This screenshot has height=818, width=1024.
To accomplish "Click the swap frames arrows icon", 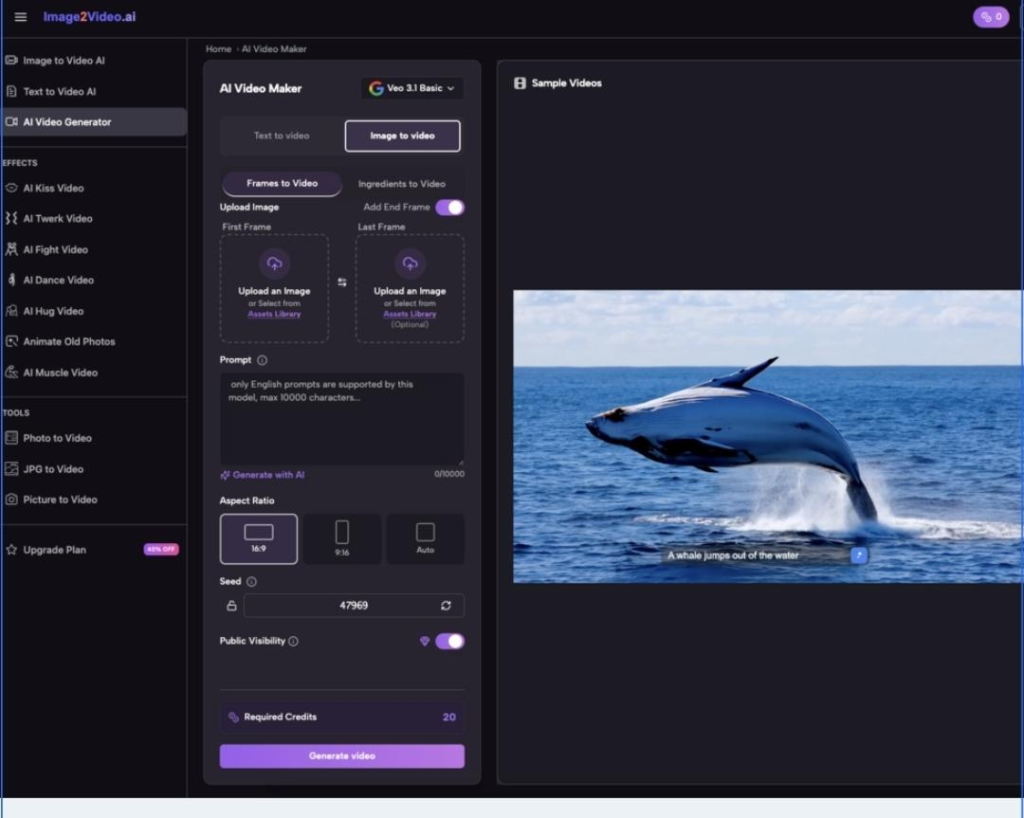I will [x=342, y=283].
